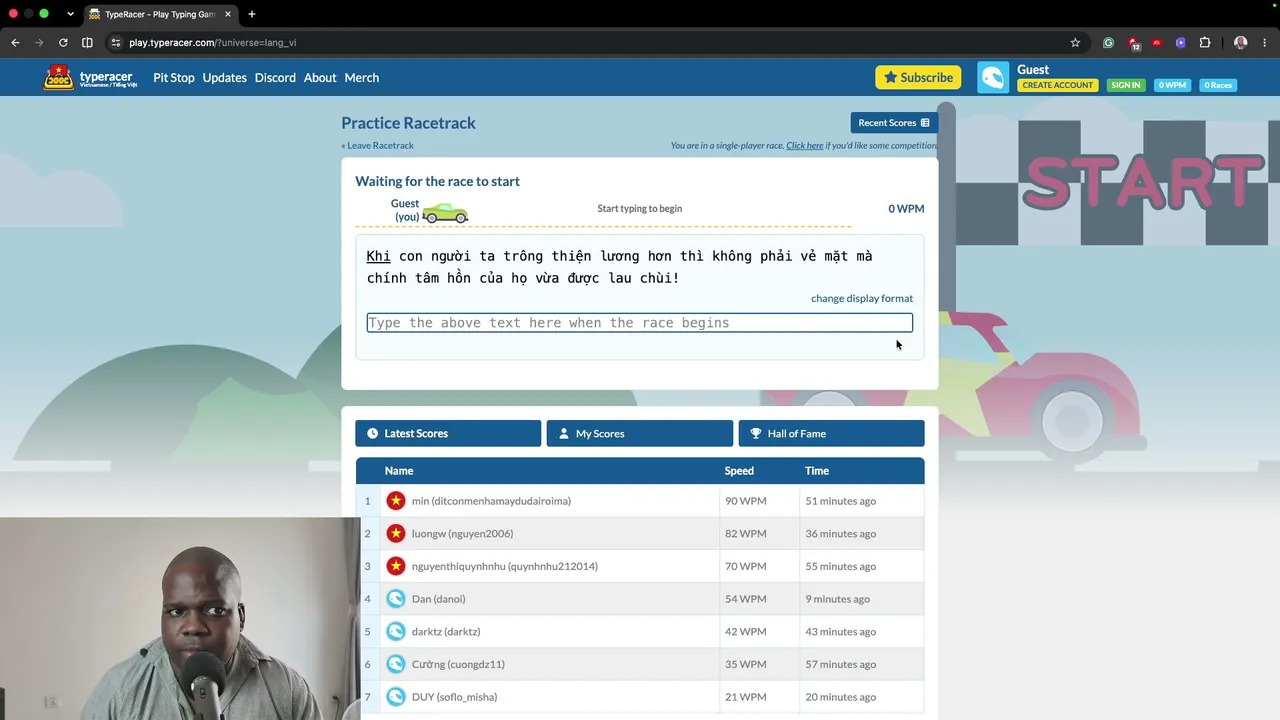Open the About menu item
The height and width of the screenshot is (720, 1280).
[320, 78]
